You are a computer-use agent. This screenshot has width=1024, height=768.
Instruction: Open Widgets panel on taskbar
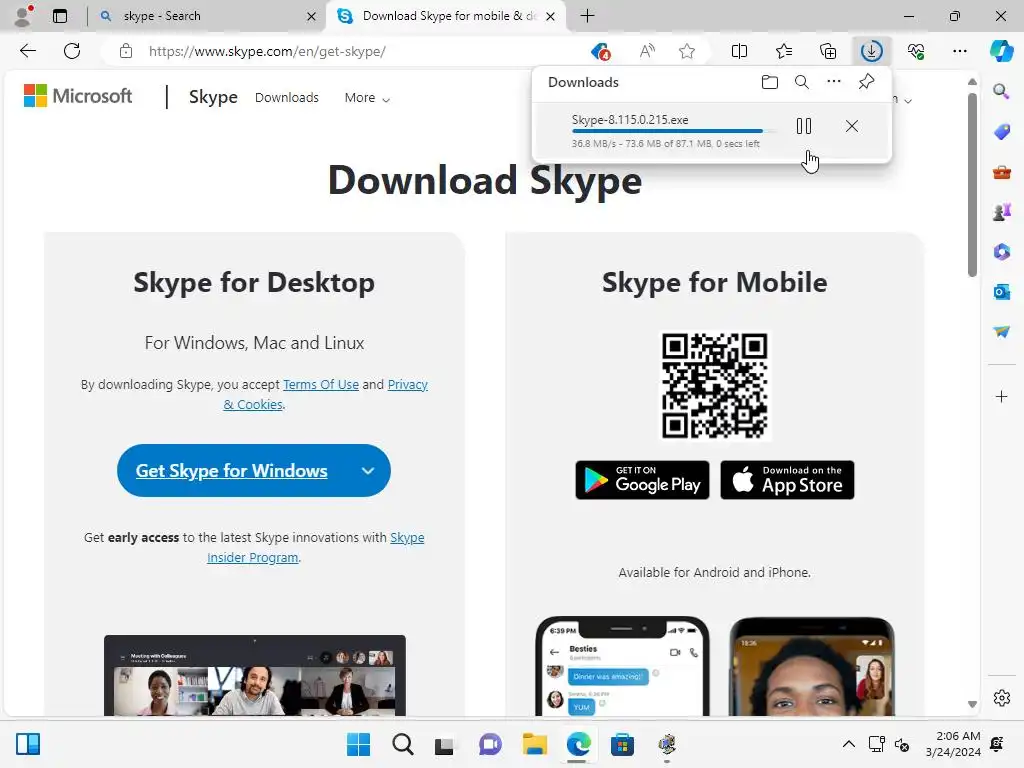coord(28,744)
